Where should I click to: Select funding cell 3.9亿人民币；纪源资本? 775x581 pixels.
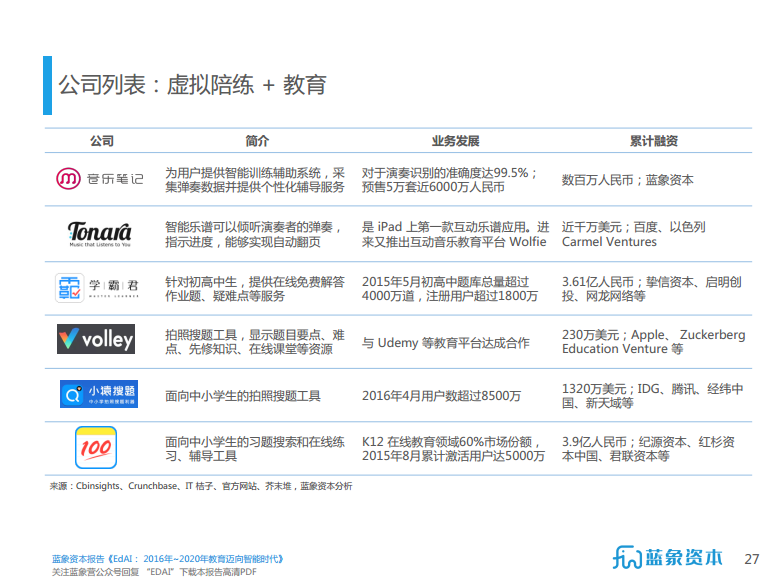(648, 449)
